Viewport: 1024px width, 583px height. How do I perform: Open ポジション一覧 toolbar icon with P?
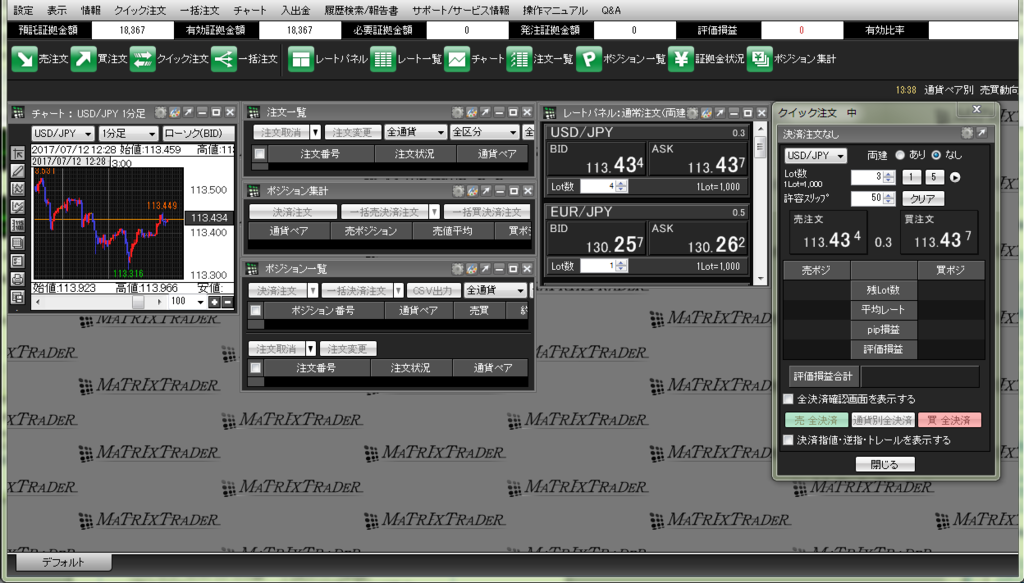[589, 59]
